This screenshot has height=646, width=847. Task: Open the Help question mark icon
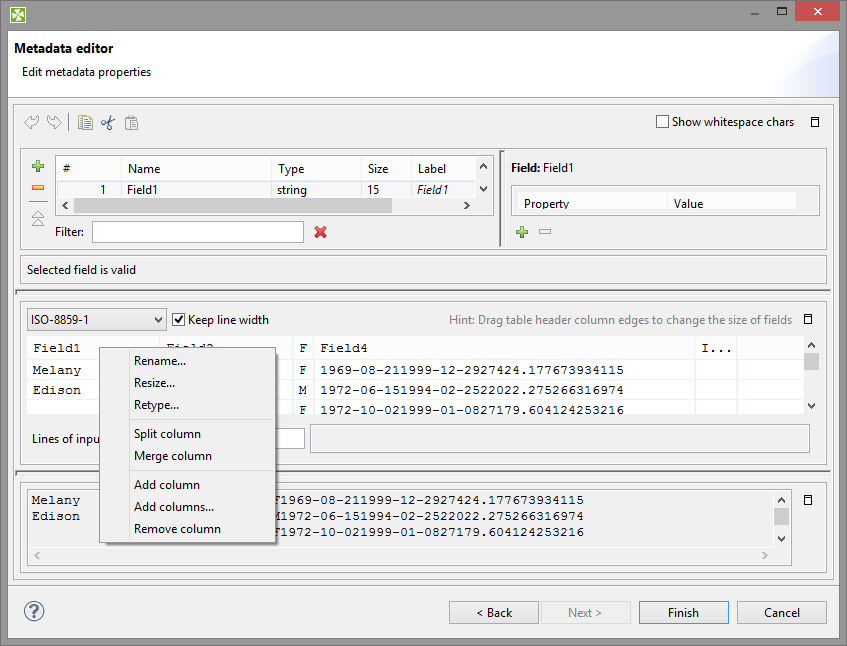[x=34, y=612]
